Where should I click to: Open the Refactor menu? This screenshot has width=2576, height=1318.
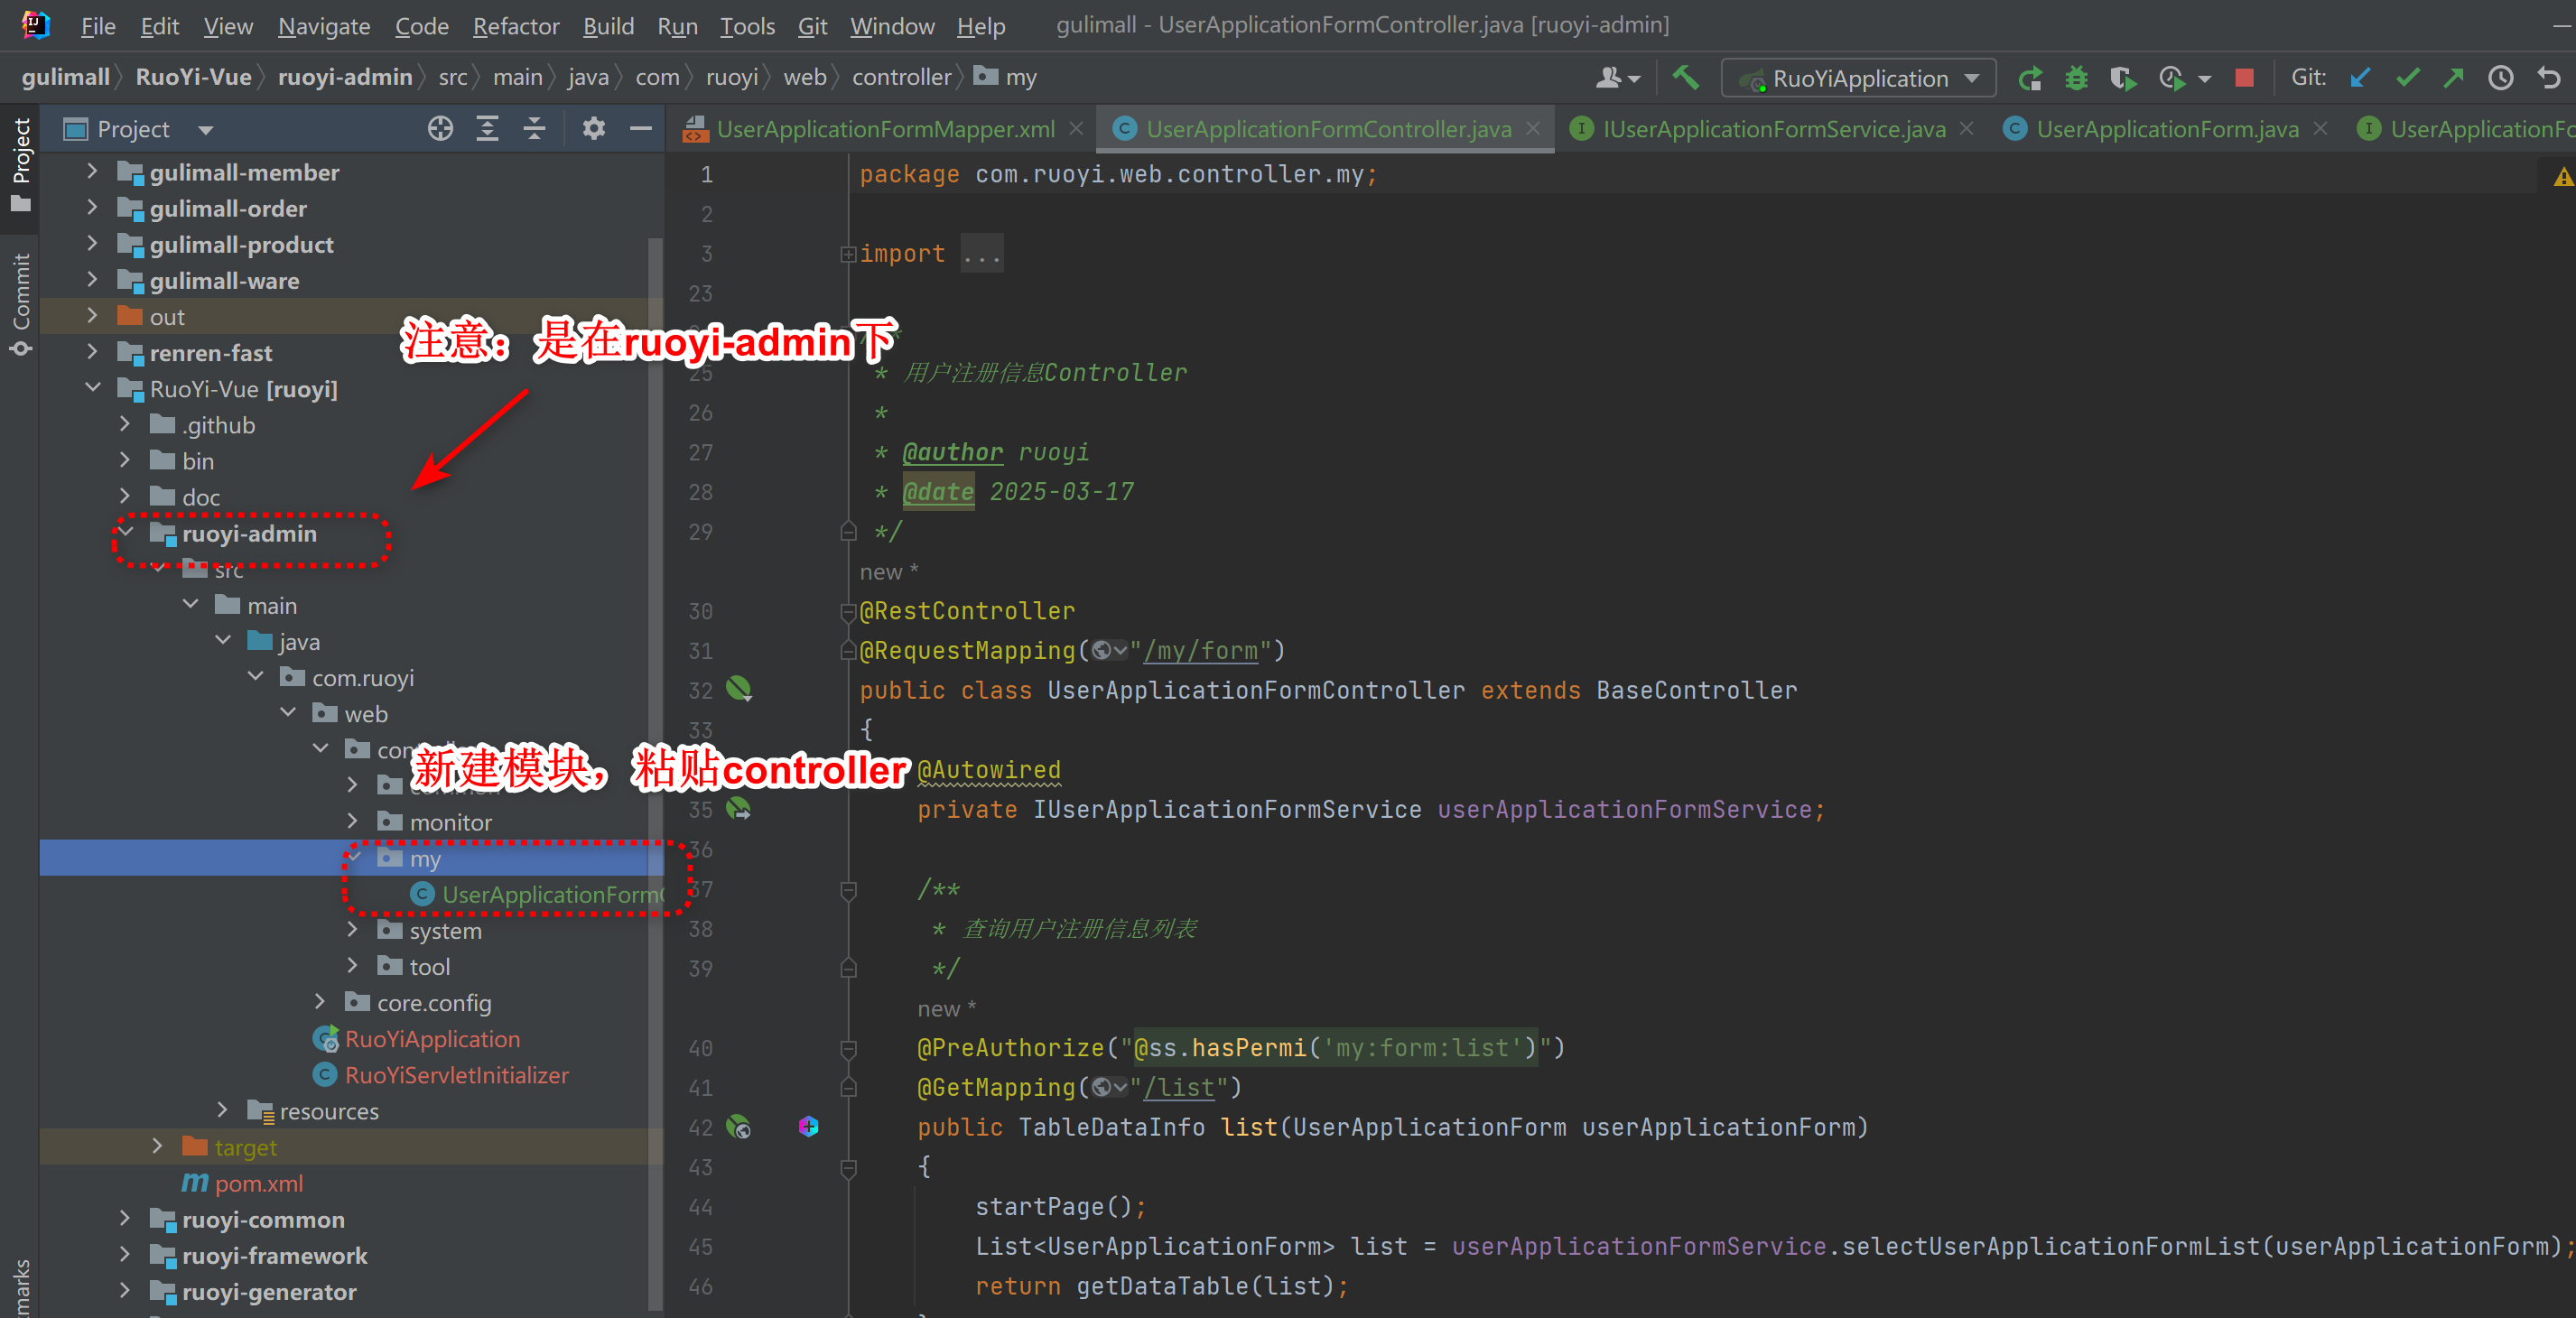tap(515, 26)
